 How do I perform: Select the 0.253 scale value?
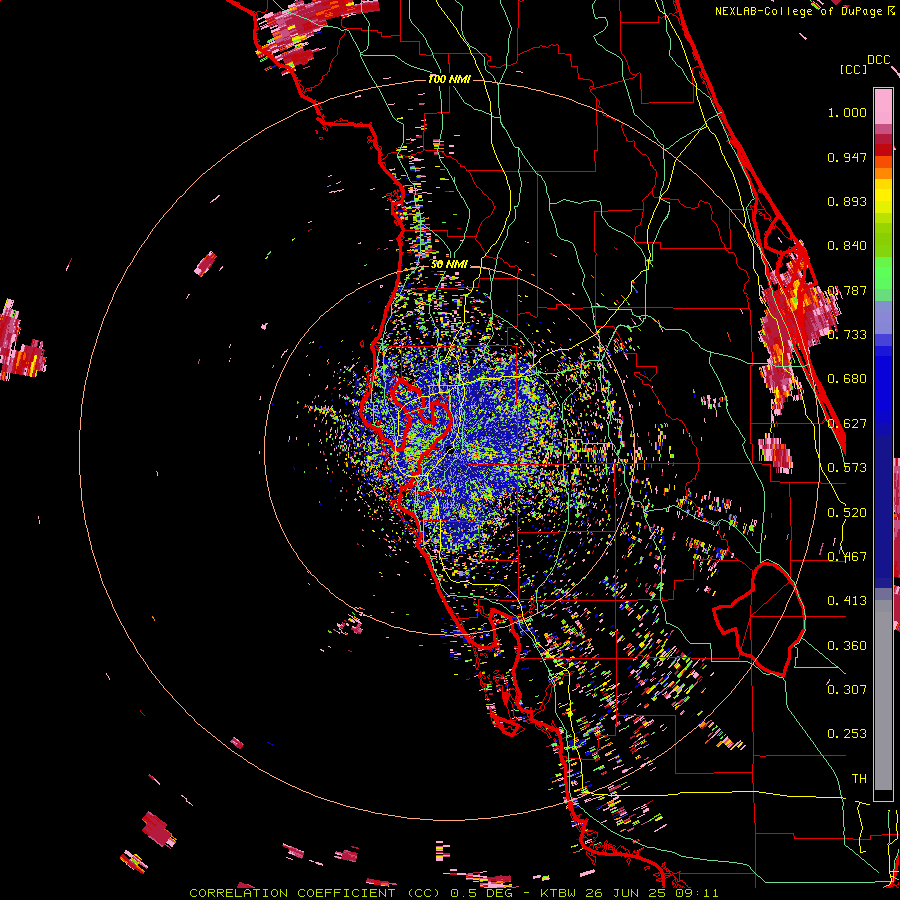coord(847,734)
